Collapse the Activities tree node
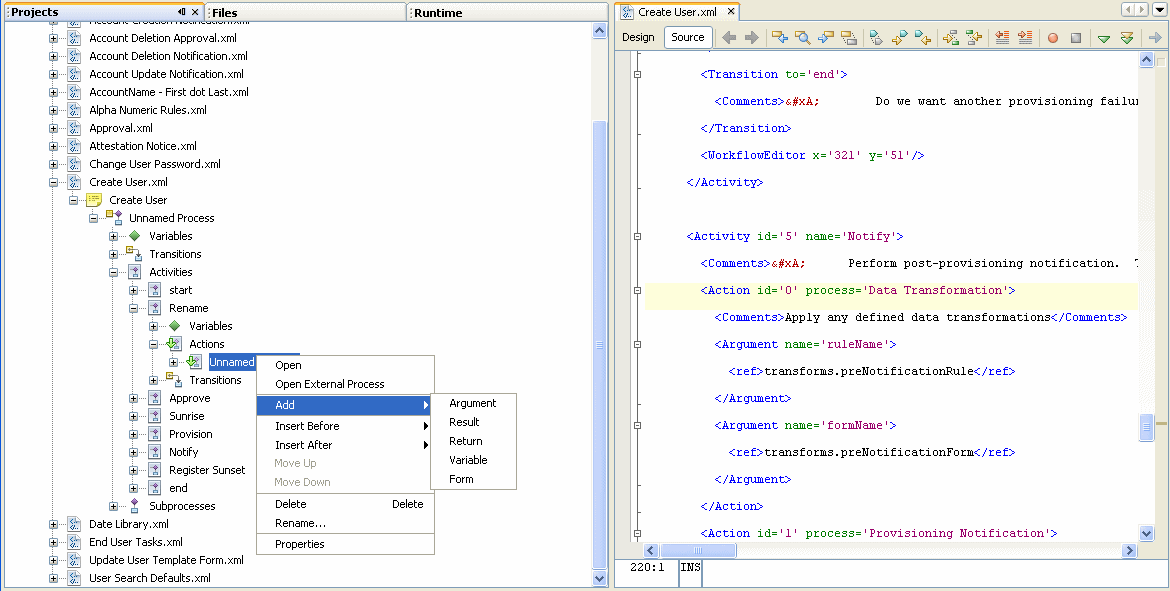Viewport: 1170px width, 591px height. coord(113,272)
